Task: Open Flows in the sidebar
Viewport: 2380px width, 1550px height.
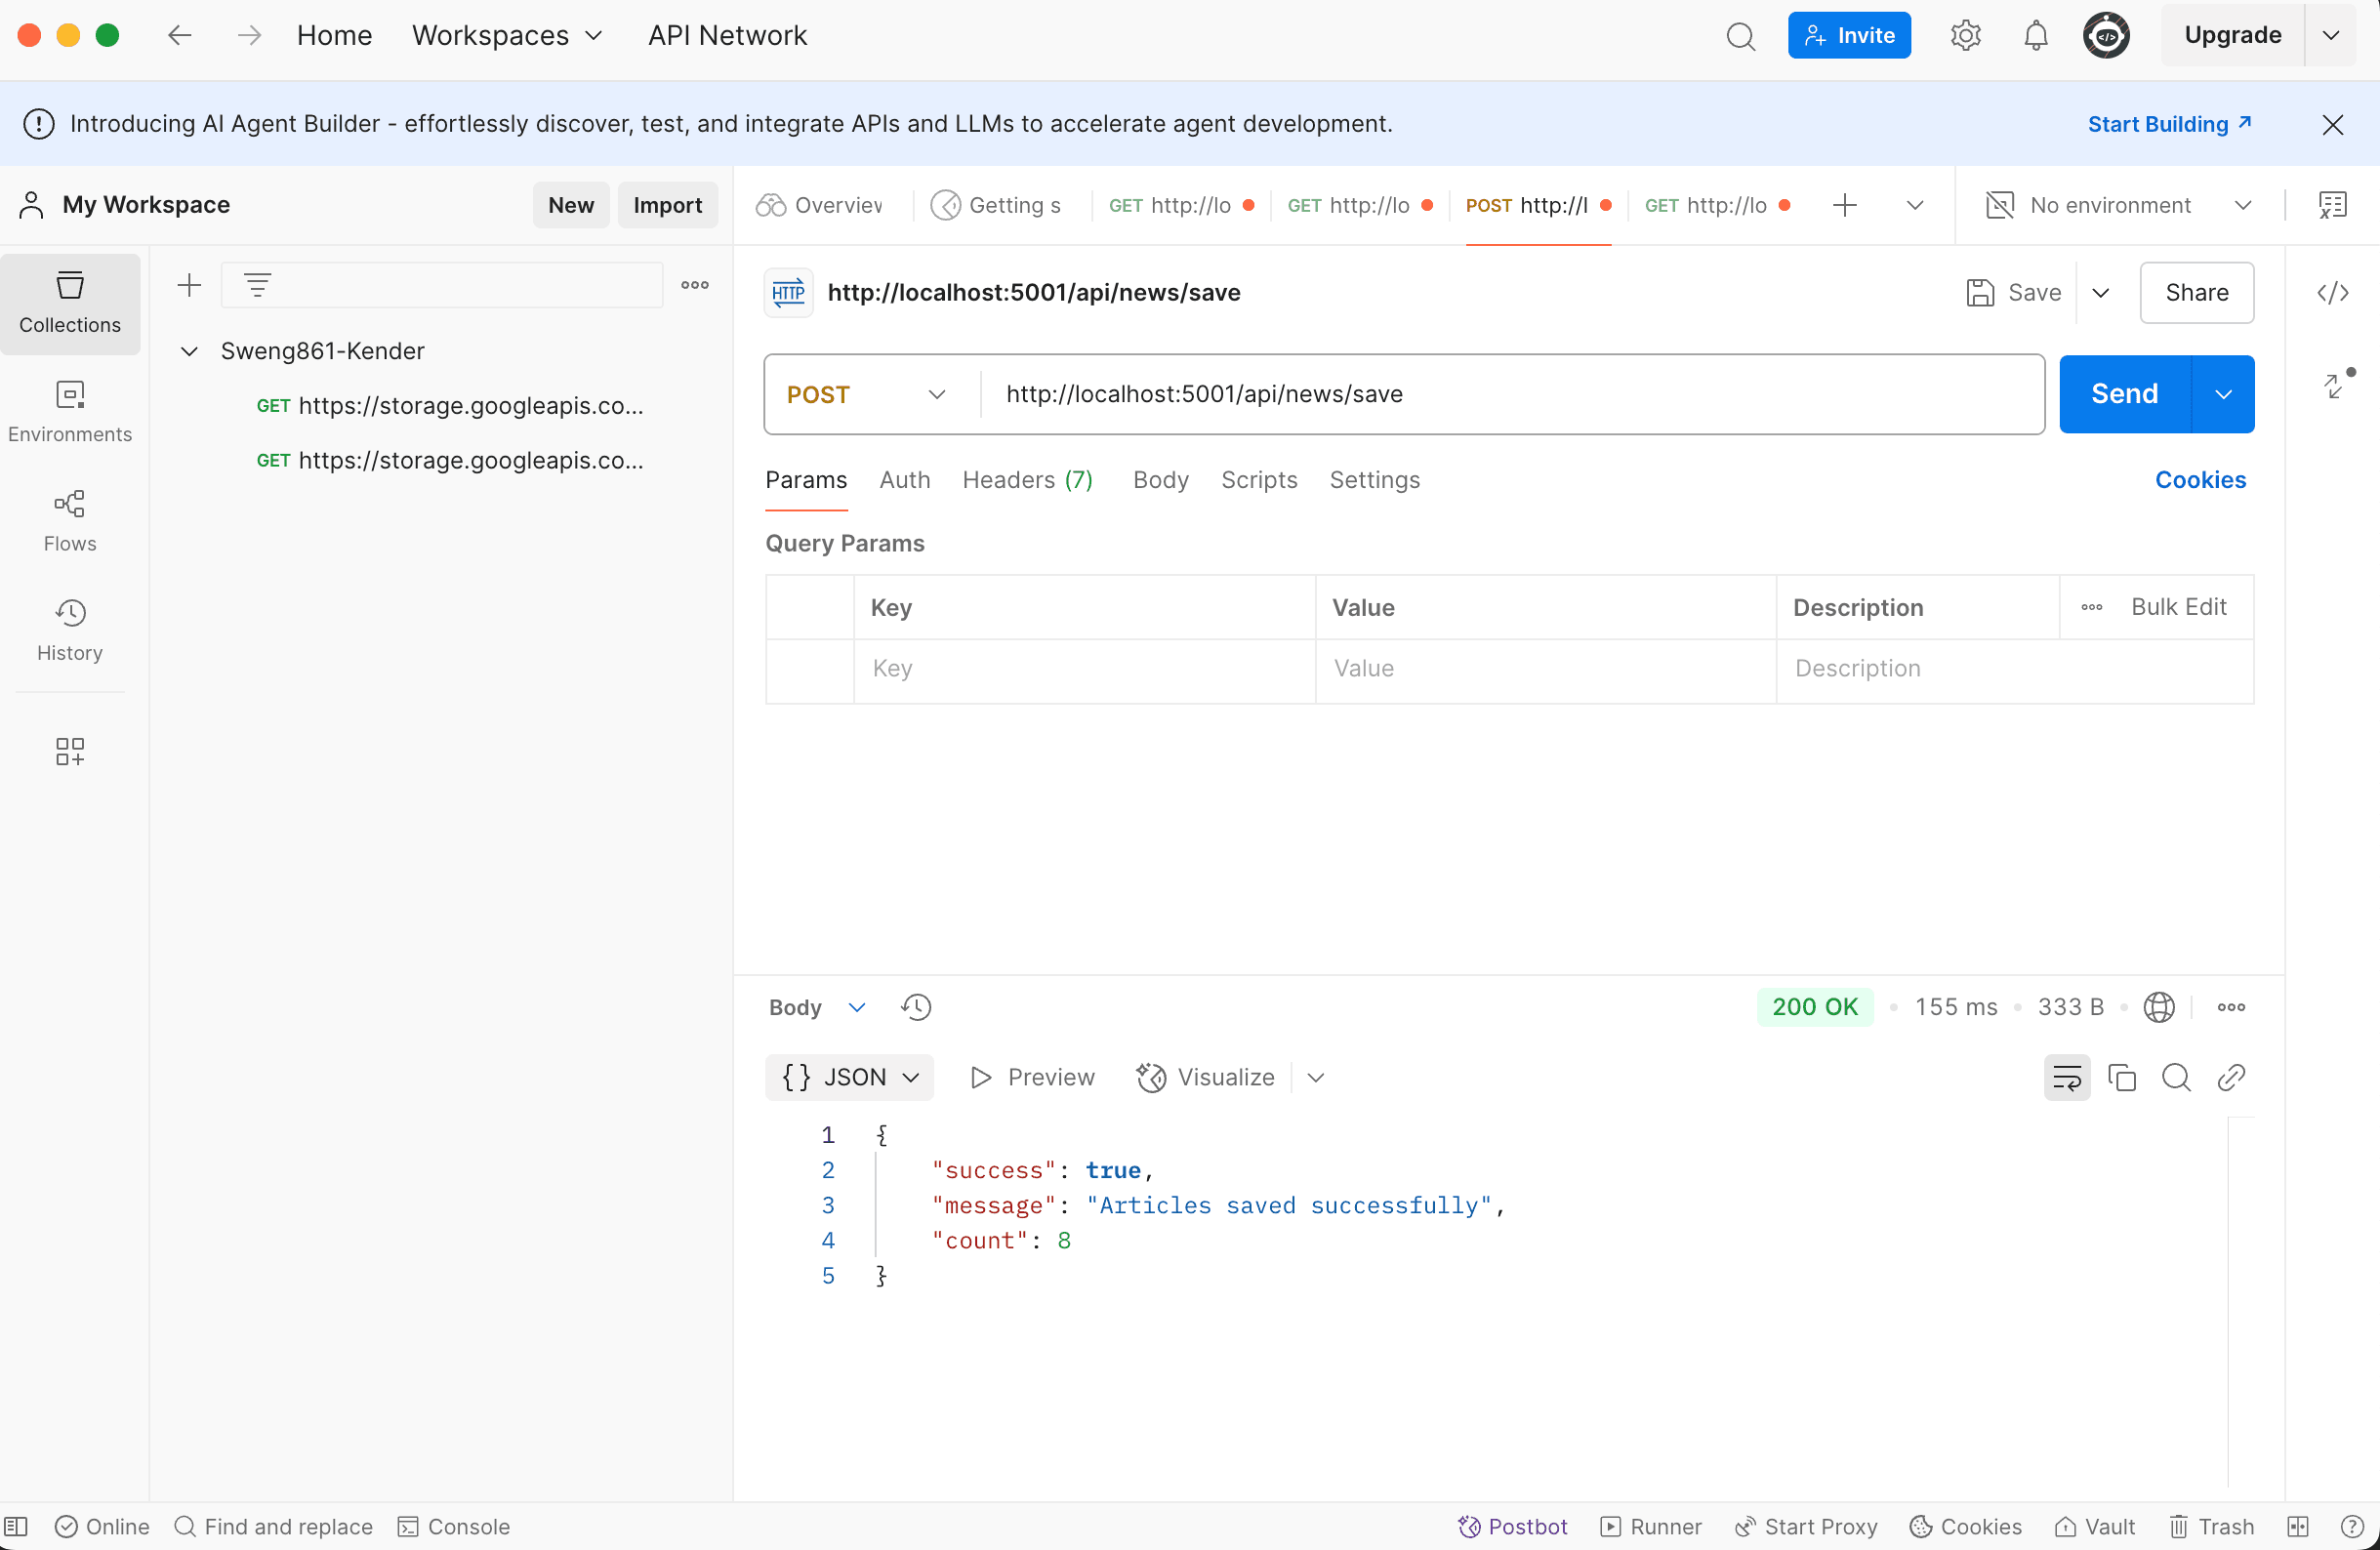Action: click(x=70, y=521)
